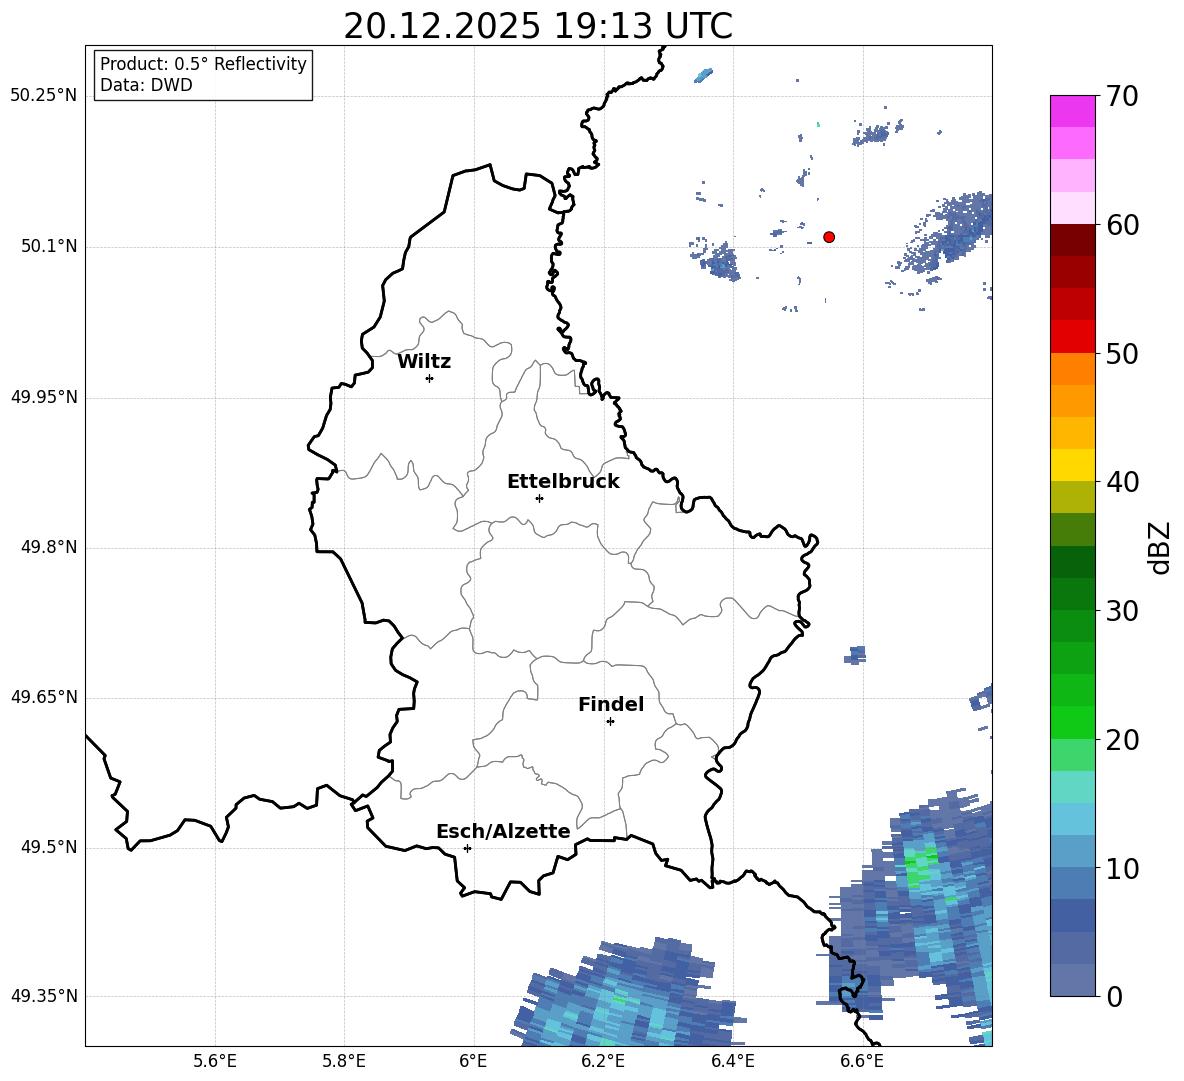Screen dimensions: 1184x1081
Task: Click the 6.2°E longitude label
Action: (603, 1061)
